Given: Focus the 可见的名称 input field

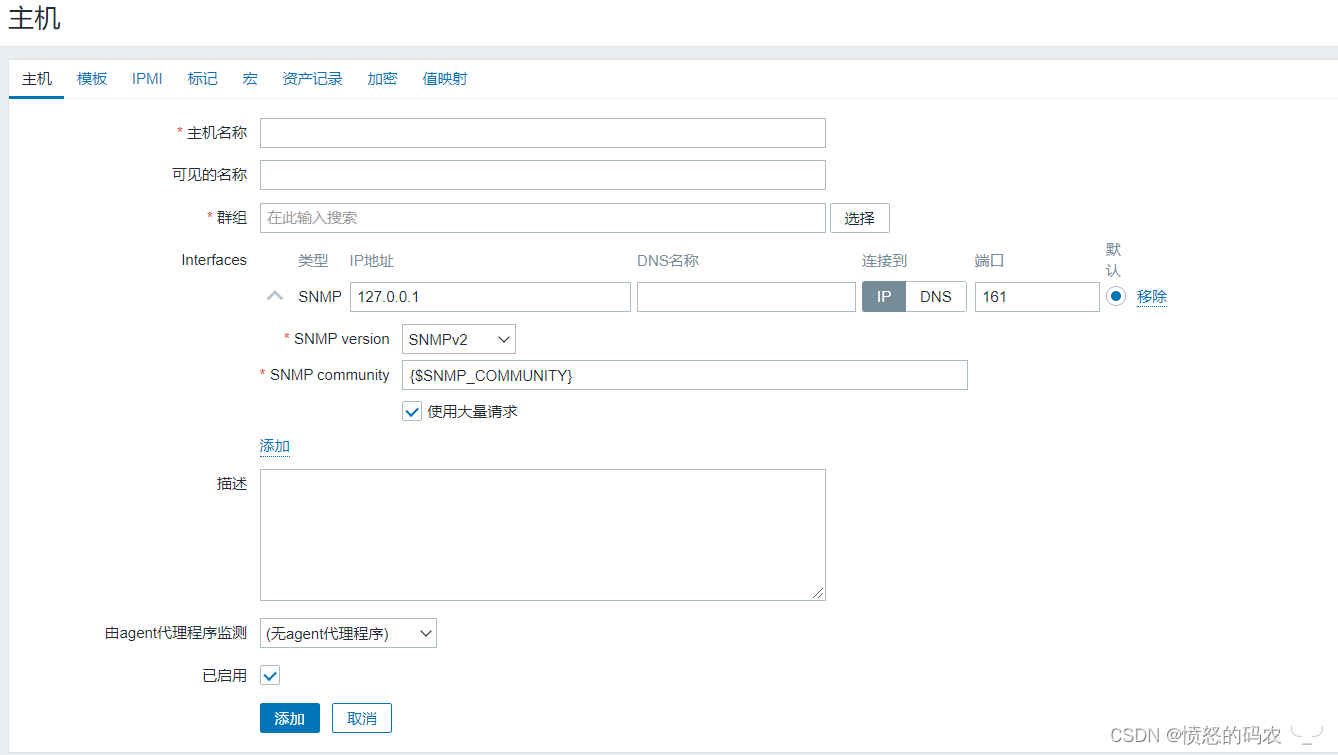Looking at the screenshot, I should [x=543, y=175].
